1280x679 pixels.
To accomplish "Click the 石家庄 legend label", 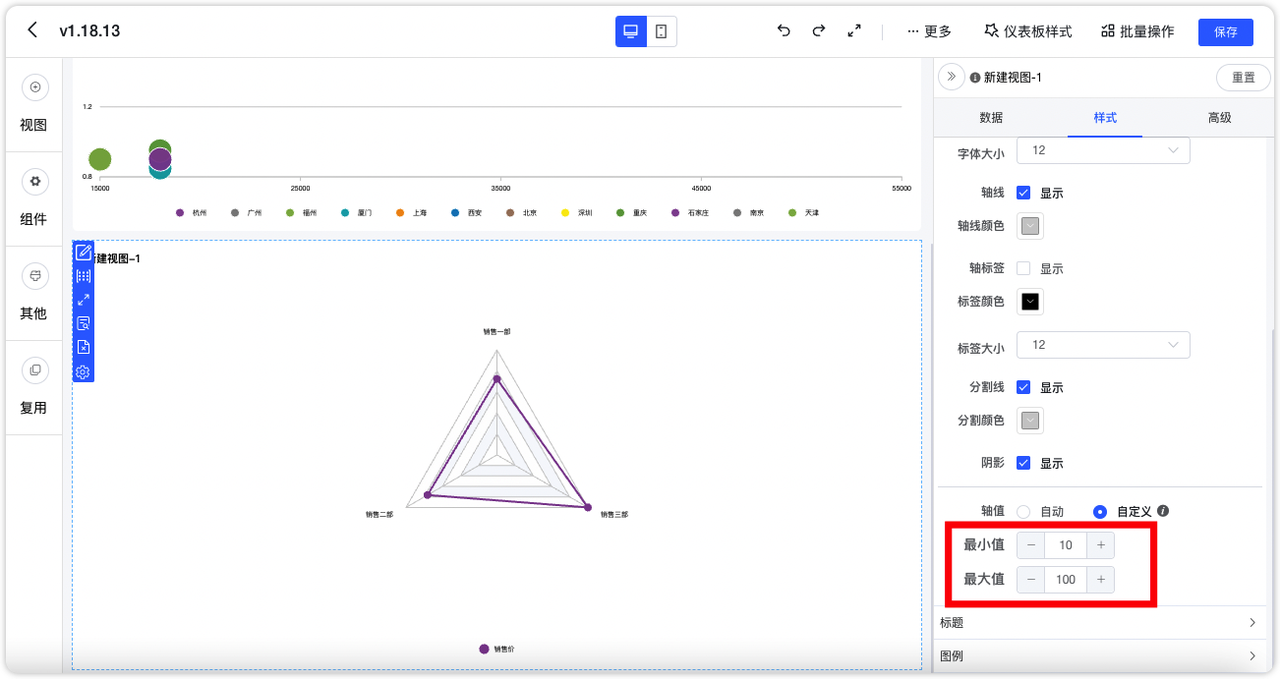I will tap(699, 213).
